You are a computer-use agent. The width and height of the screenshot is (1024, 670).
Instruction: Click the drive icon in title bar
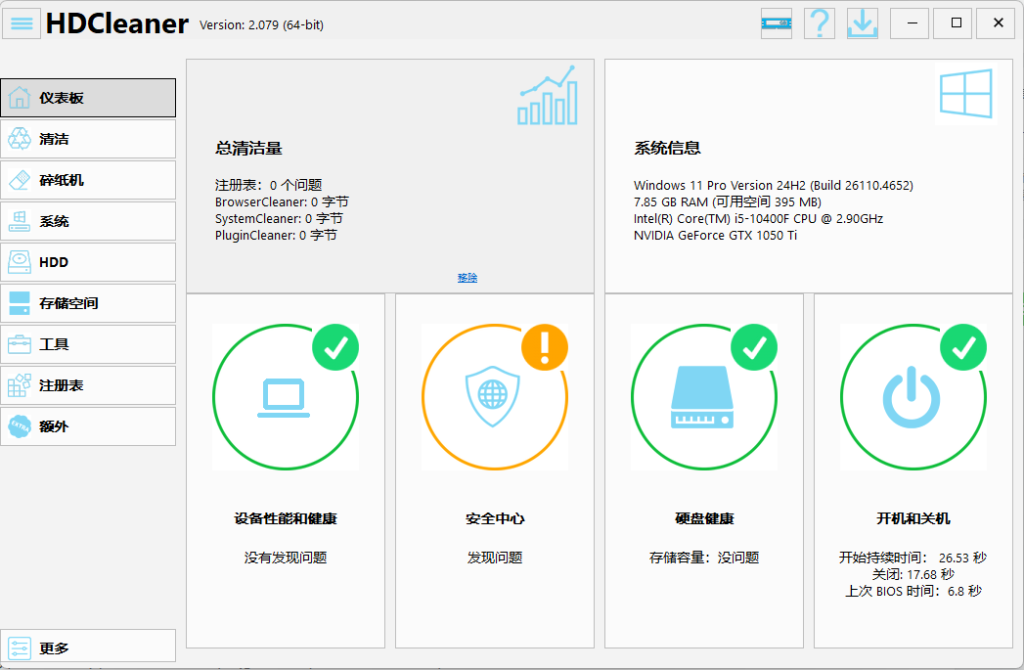coord(776,23)
